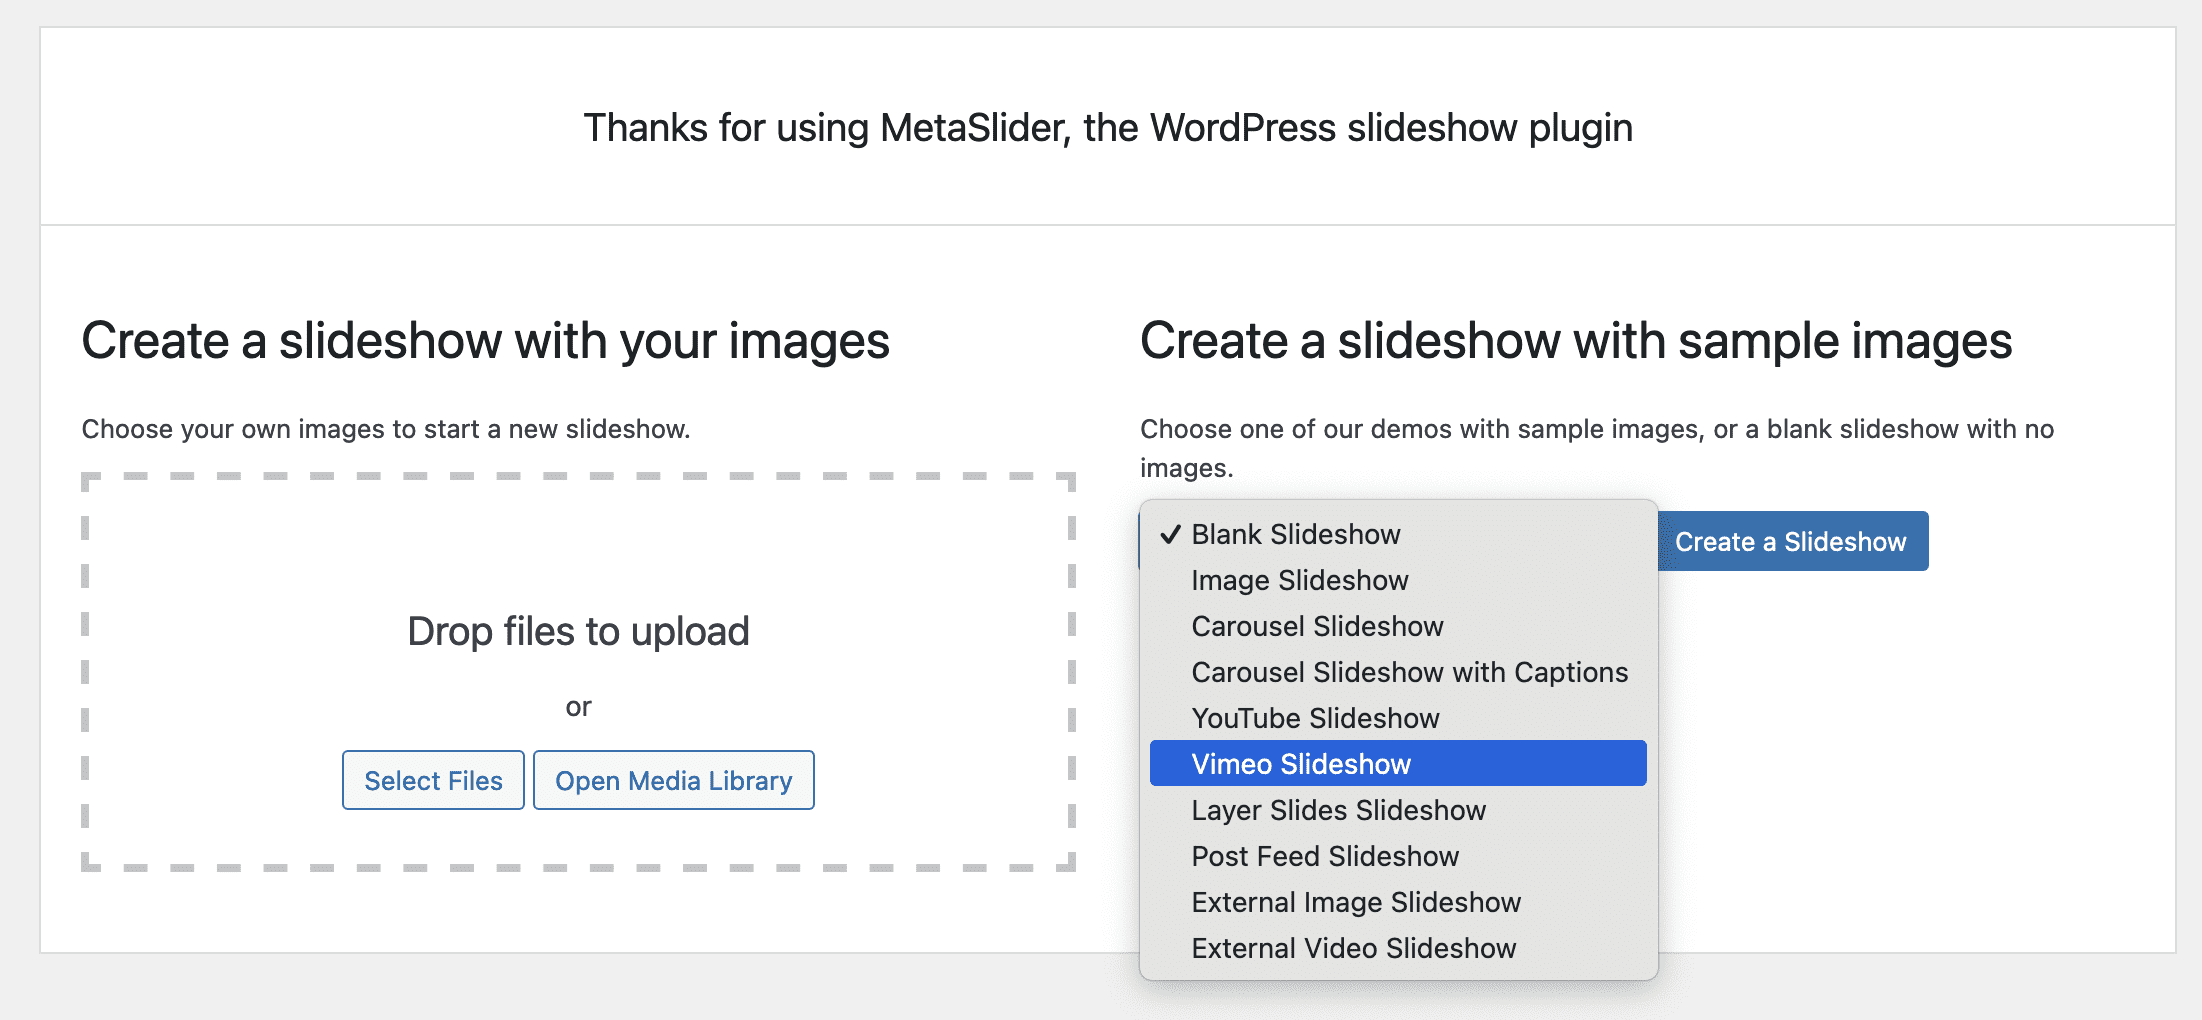
Task: Choose the highlighted Vimeo Slideshow option
Action: pos(1301,764)
